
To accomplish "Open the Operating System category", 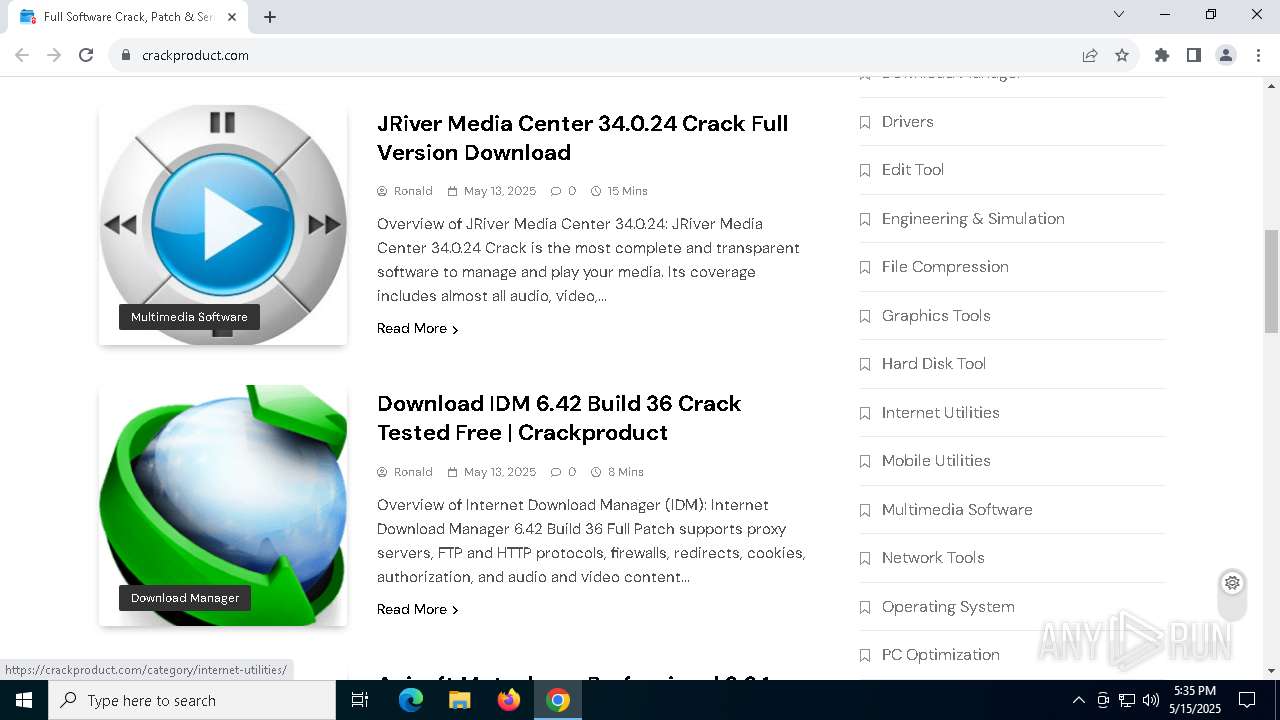I will 948,606.
